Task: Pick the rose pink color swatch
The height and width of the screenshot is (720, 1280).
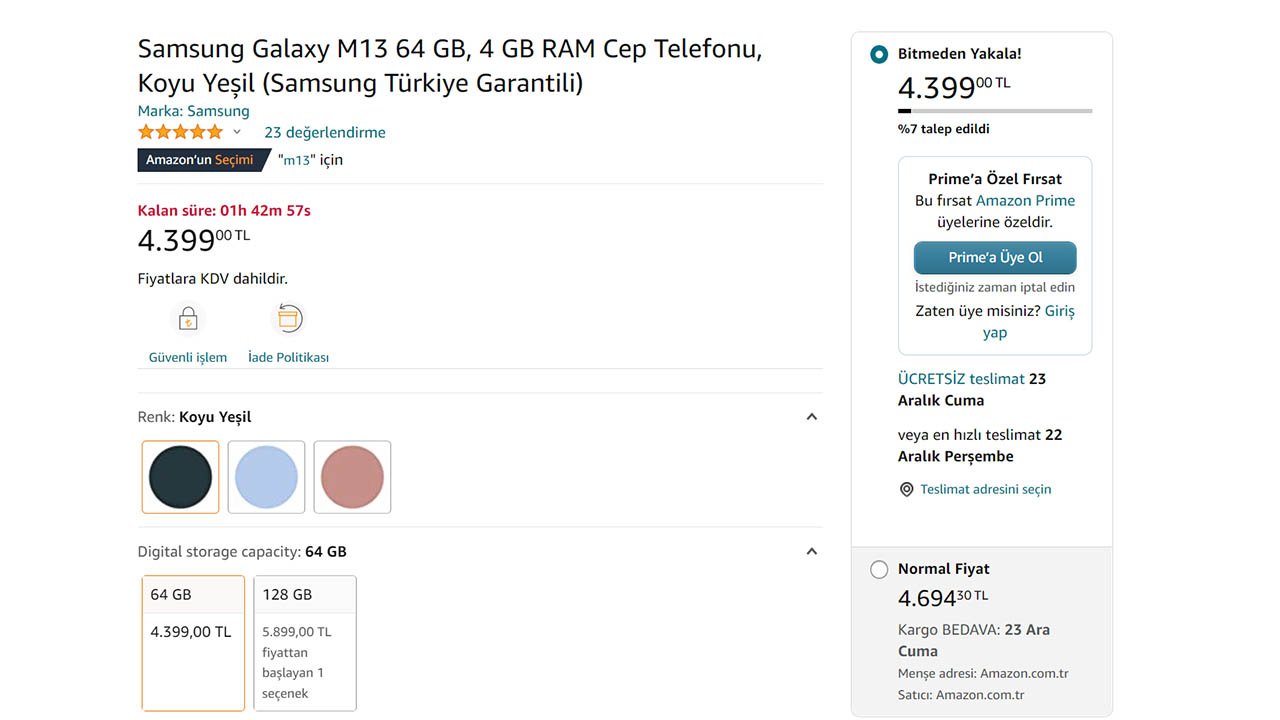Action: click(352, 477)
